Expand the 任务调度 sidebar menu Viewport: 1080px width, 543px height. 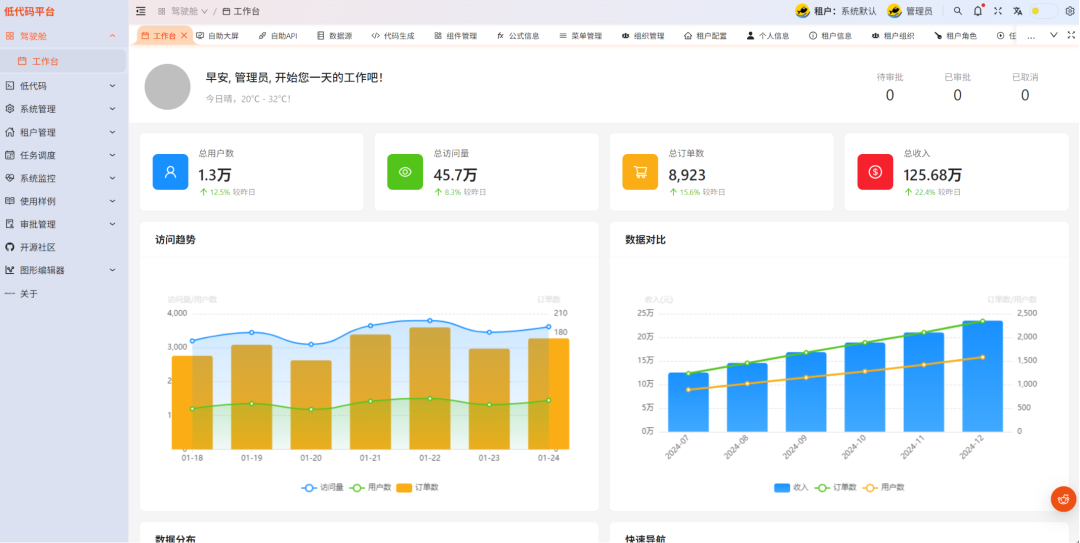coord(63,155)
